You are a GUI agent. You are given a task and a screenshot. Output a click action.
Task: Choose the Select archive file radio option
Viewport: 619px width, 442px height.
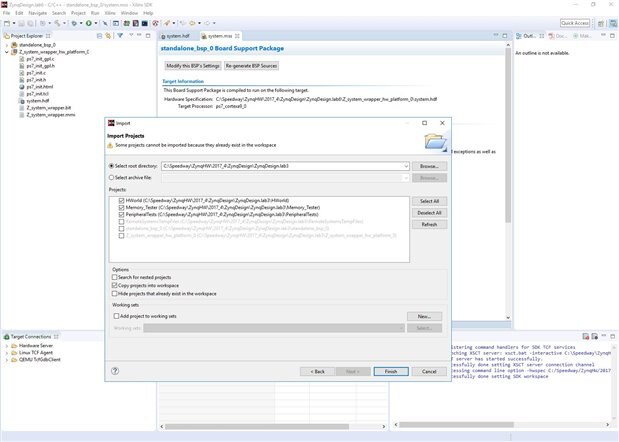(112, 177)
